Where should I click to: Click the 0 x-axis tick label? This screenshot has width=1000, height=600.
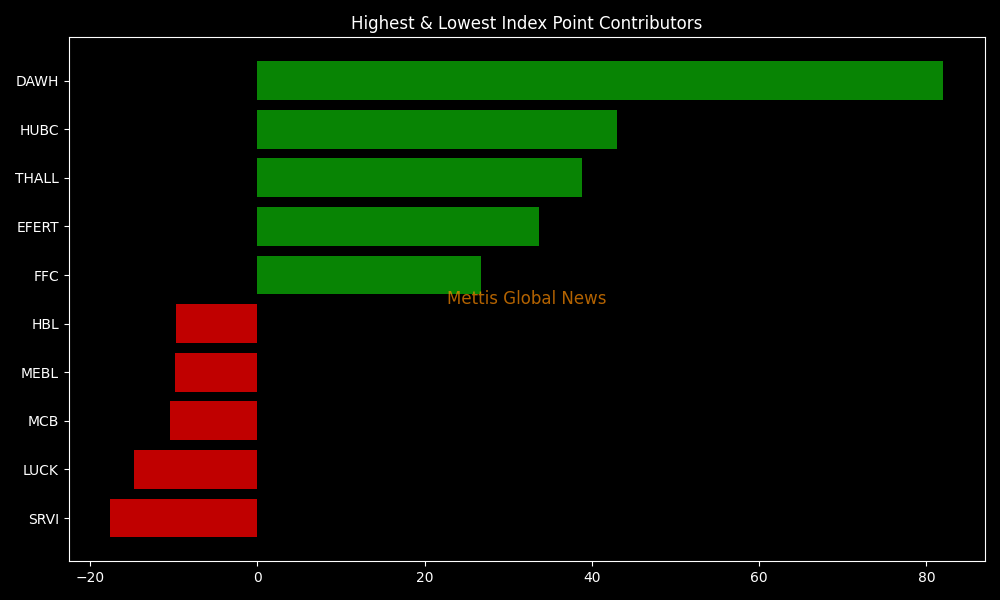pyautogui.click(x=258, y=578)
